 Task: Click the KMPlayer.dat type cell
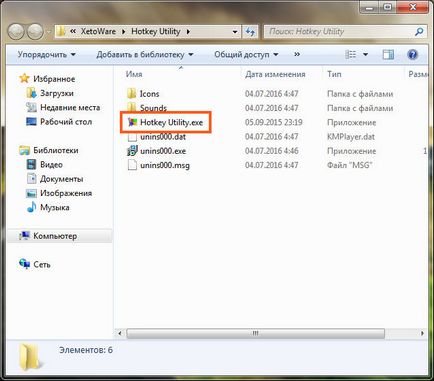pos(351,137)
